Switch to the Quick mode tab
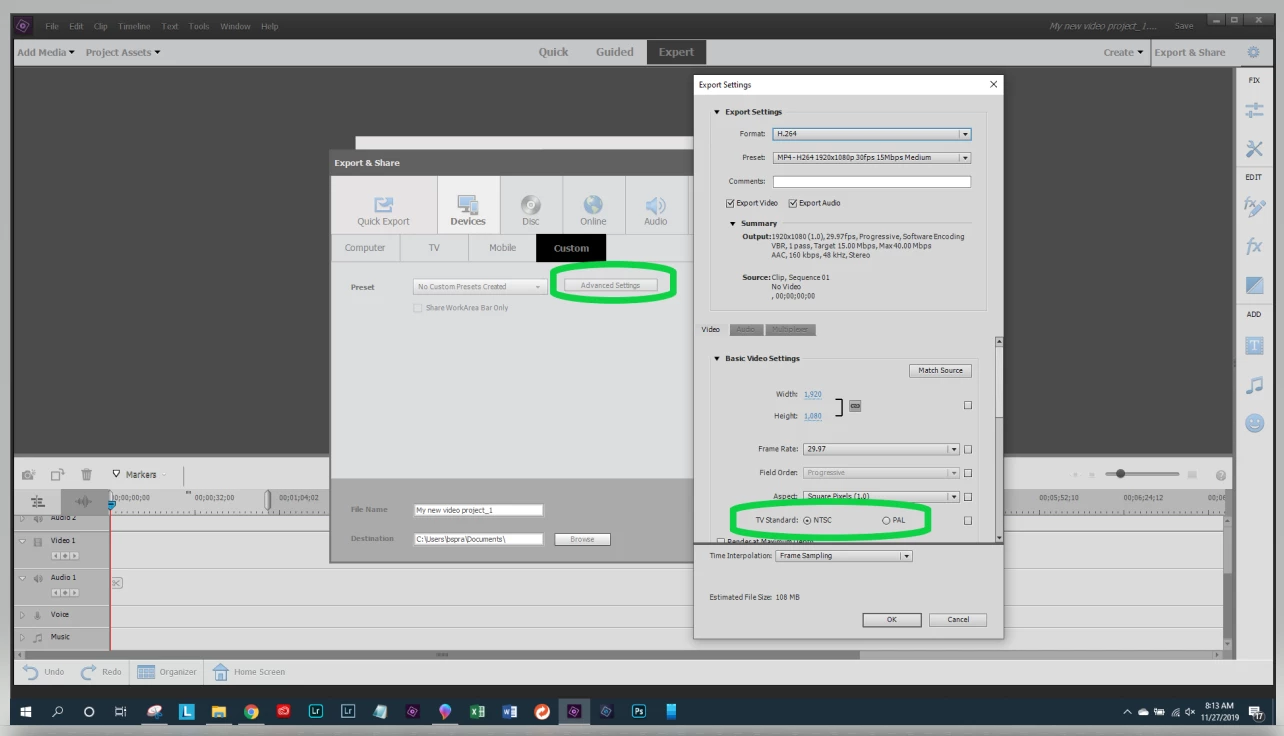Viewport: 1284px width, 736px height. click(x=553, y=52)
